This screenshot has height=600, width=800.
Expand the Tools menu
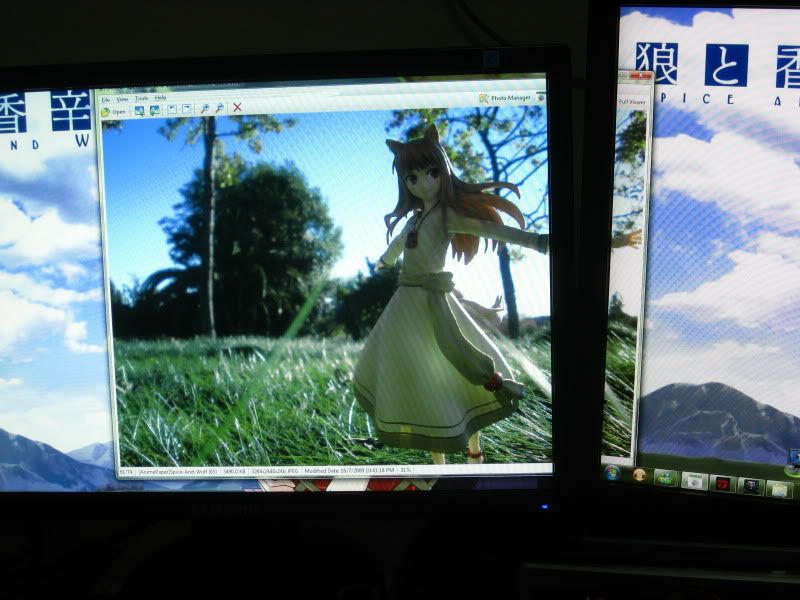138,97
